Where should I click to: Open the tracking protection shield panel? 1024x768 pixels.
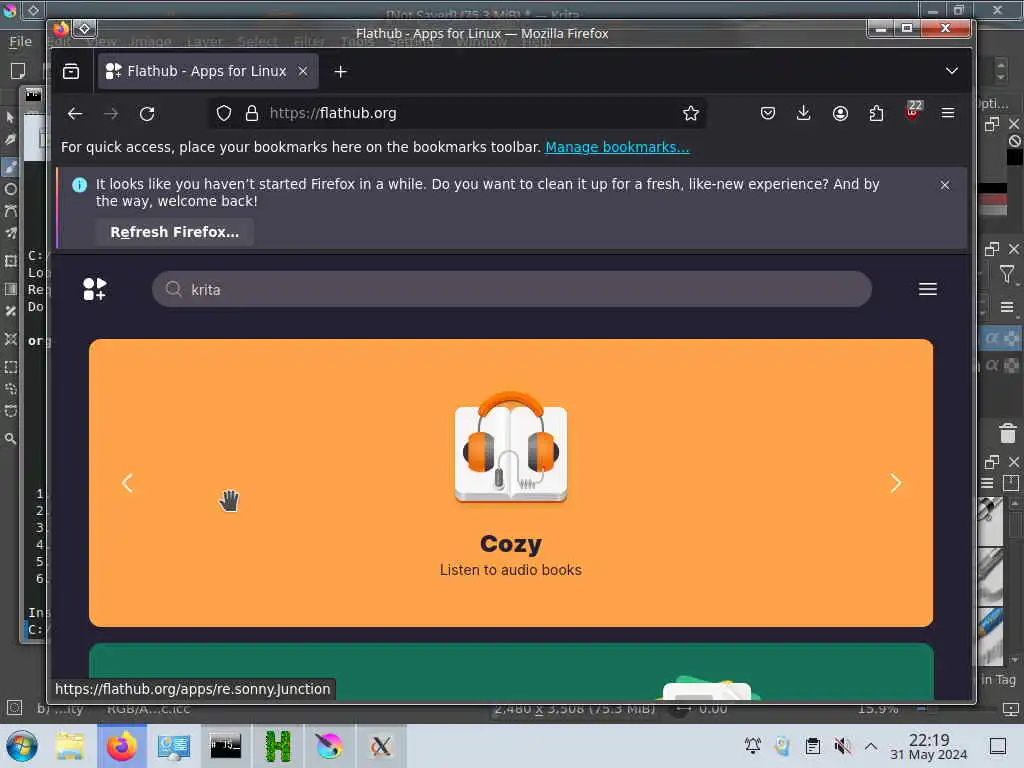coord(224,114)
